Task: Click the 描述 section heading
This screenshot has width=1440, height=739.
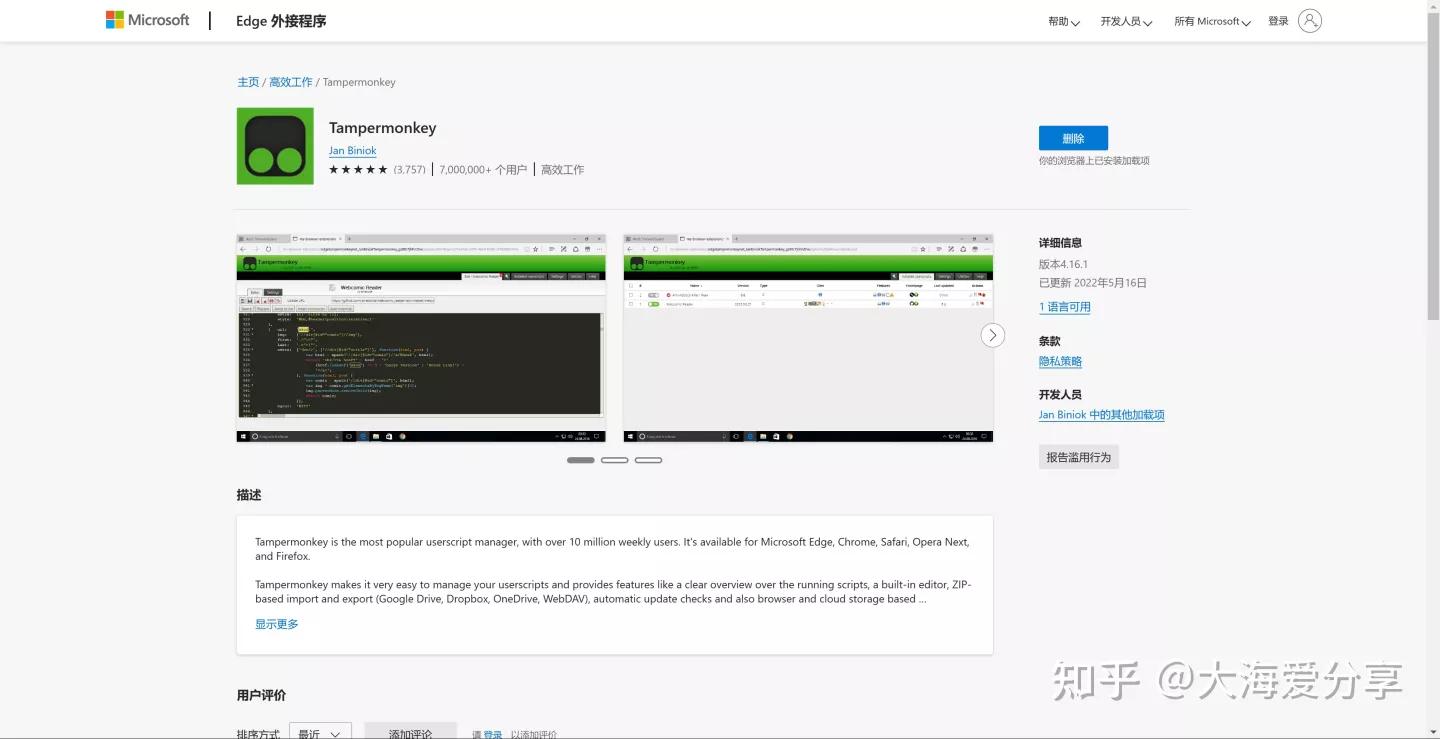Action: click(249, 495)
